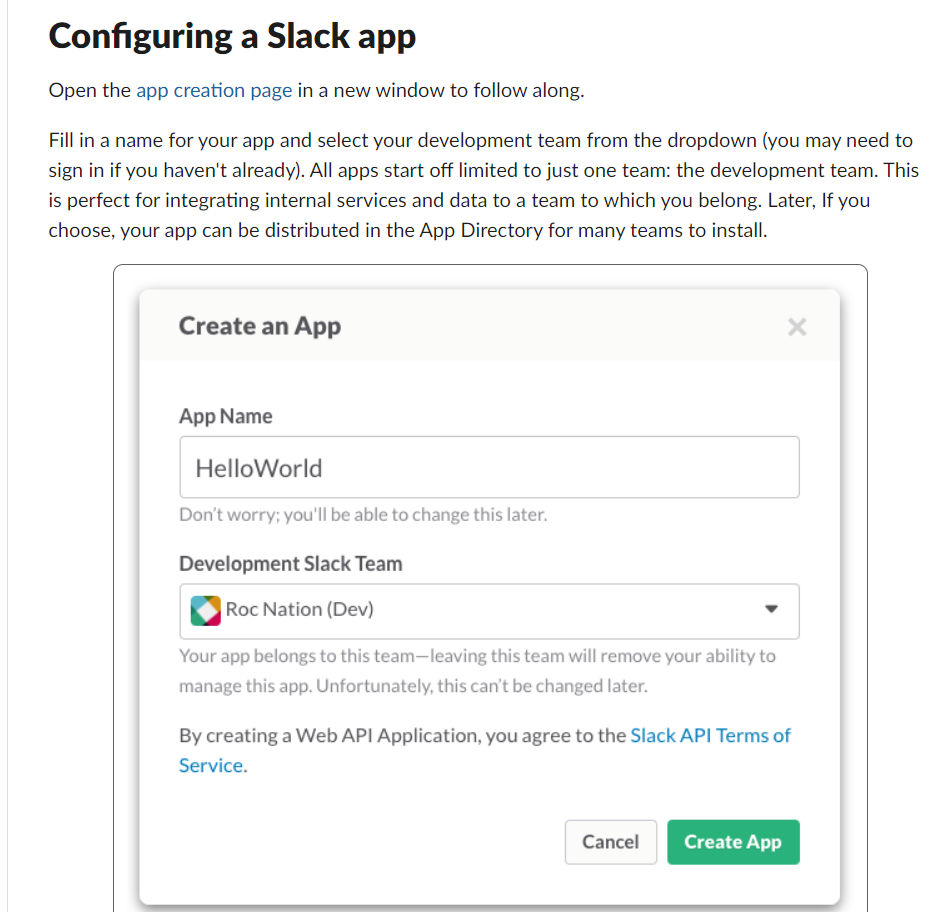Click the "Don't worry" hint text
The height and width of the screenshot is (912, 948).
pos(363,515)
